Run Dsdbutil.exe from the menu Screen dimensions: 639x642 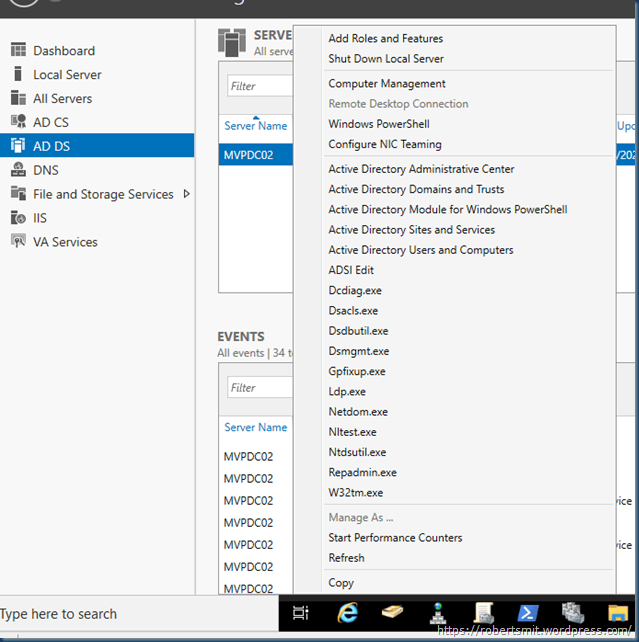358,331
